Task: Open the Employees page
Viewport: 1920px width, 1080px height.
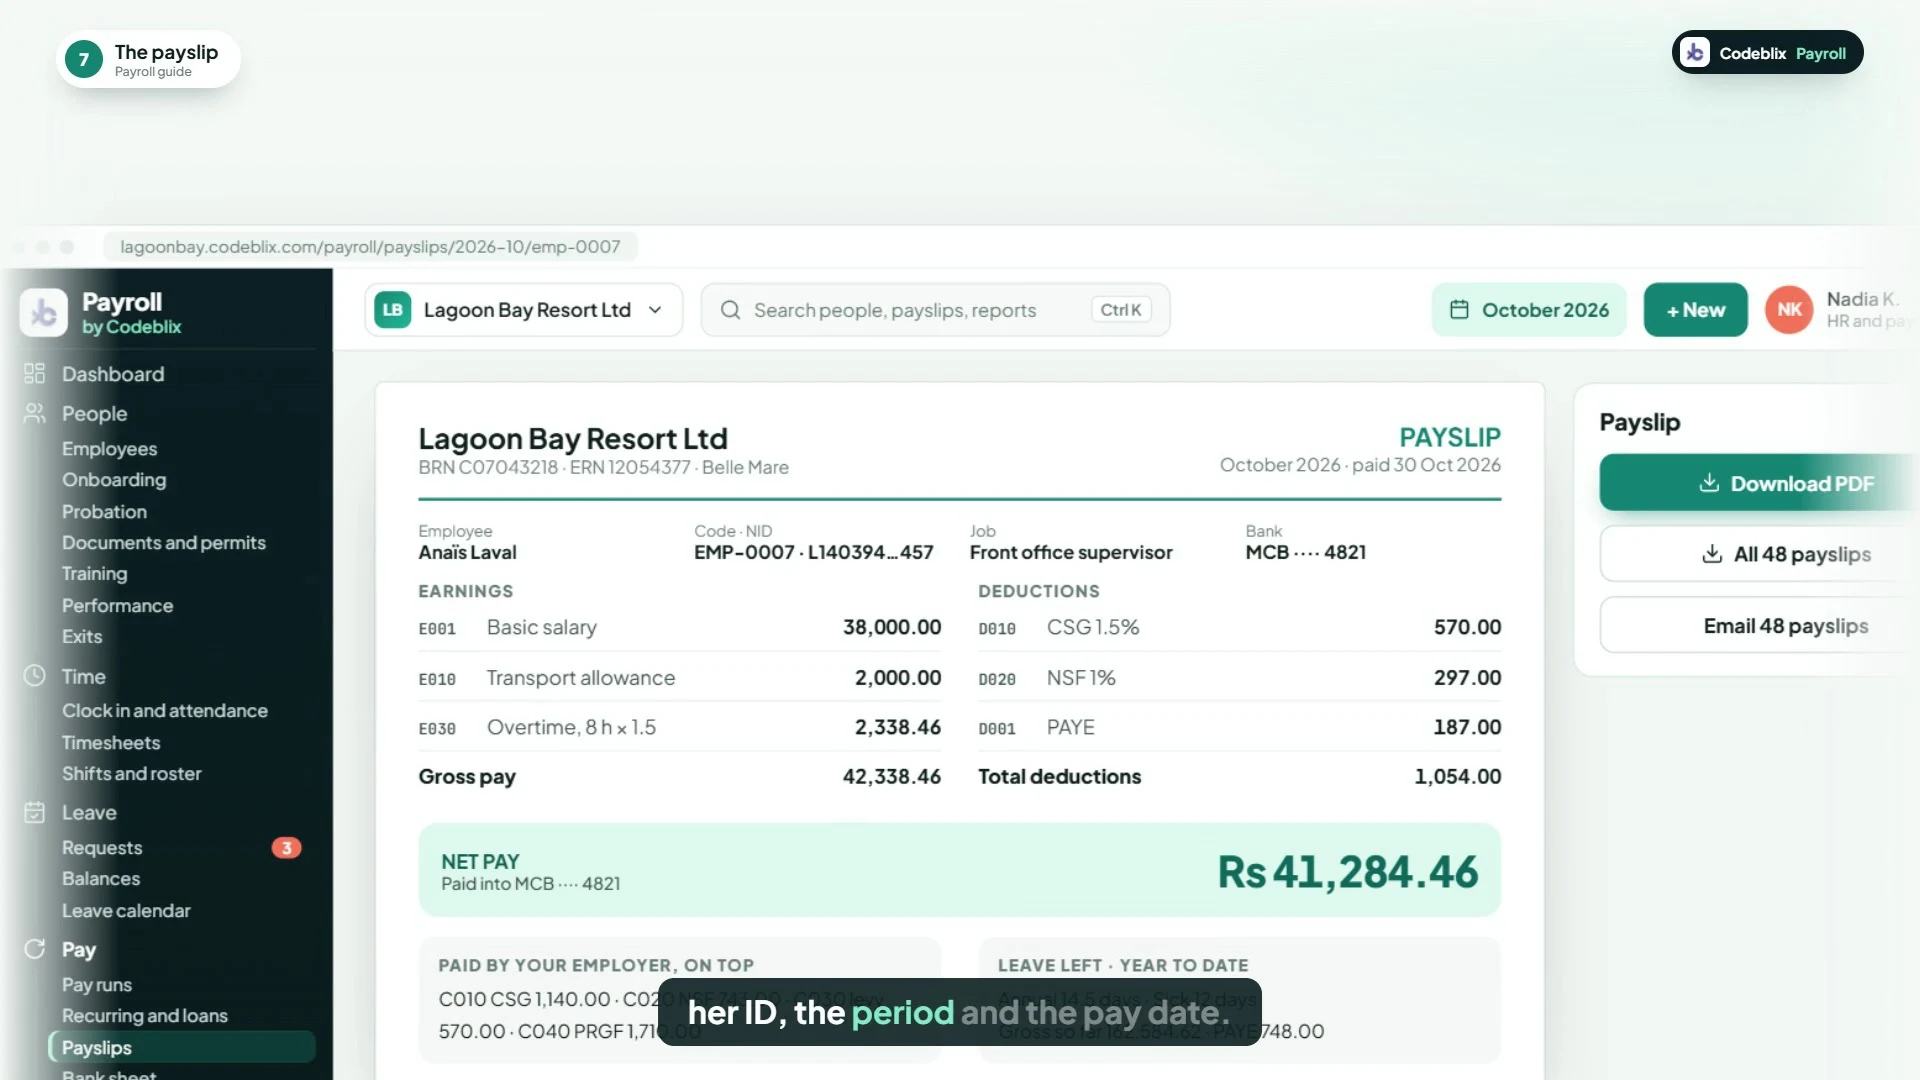Action: (x=110, y=449)
